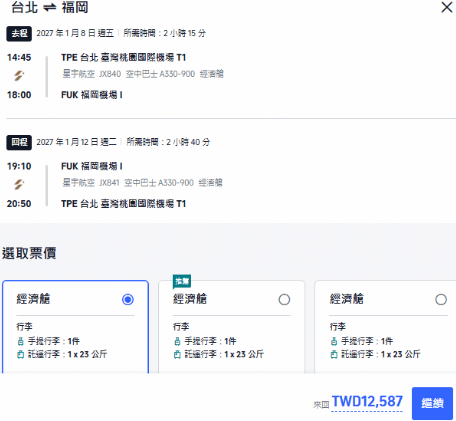Click carry-on baggage icon in third fare card
The width and height of the screenshot is (456, 421).
tap(334, 341)
